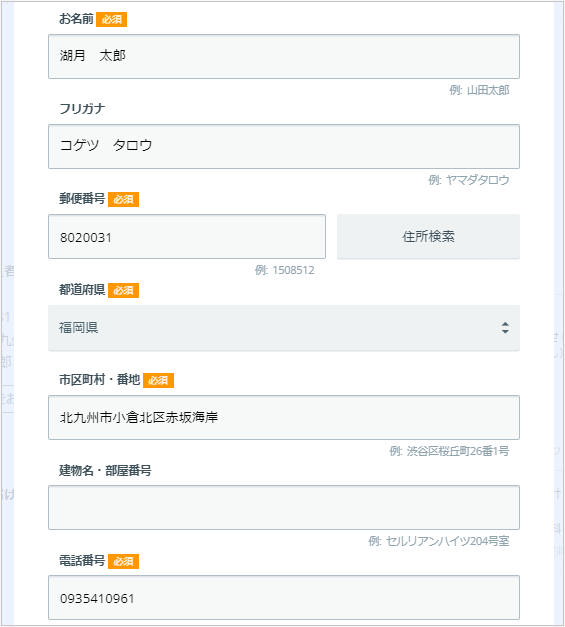Open the 都道府県 prefecture dropdown
Image resolution: width=565 pixels, height=627 pixels.
pos(284,328)
